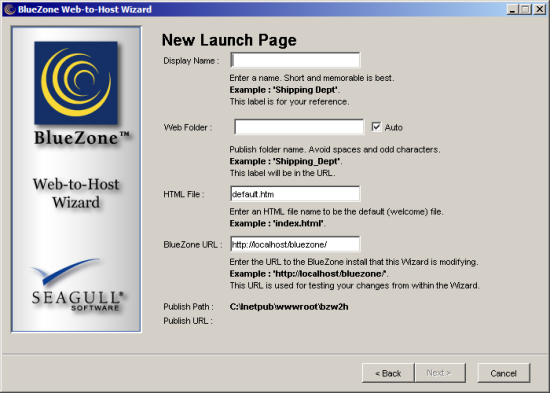Image resolution: width=550 pixels, height=393 pixels.
Task: Click 'This label is for your reference.' text
Action: pos(289,102)
